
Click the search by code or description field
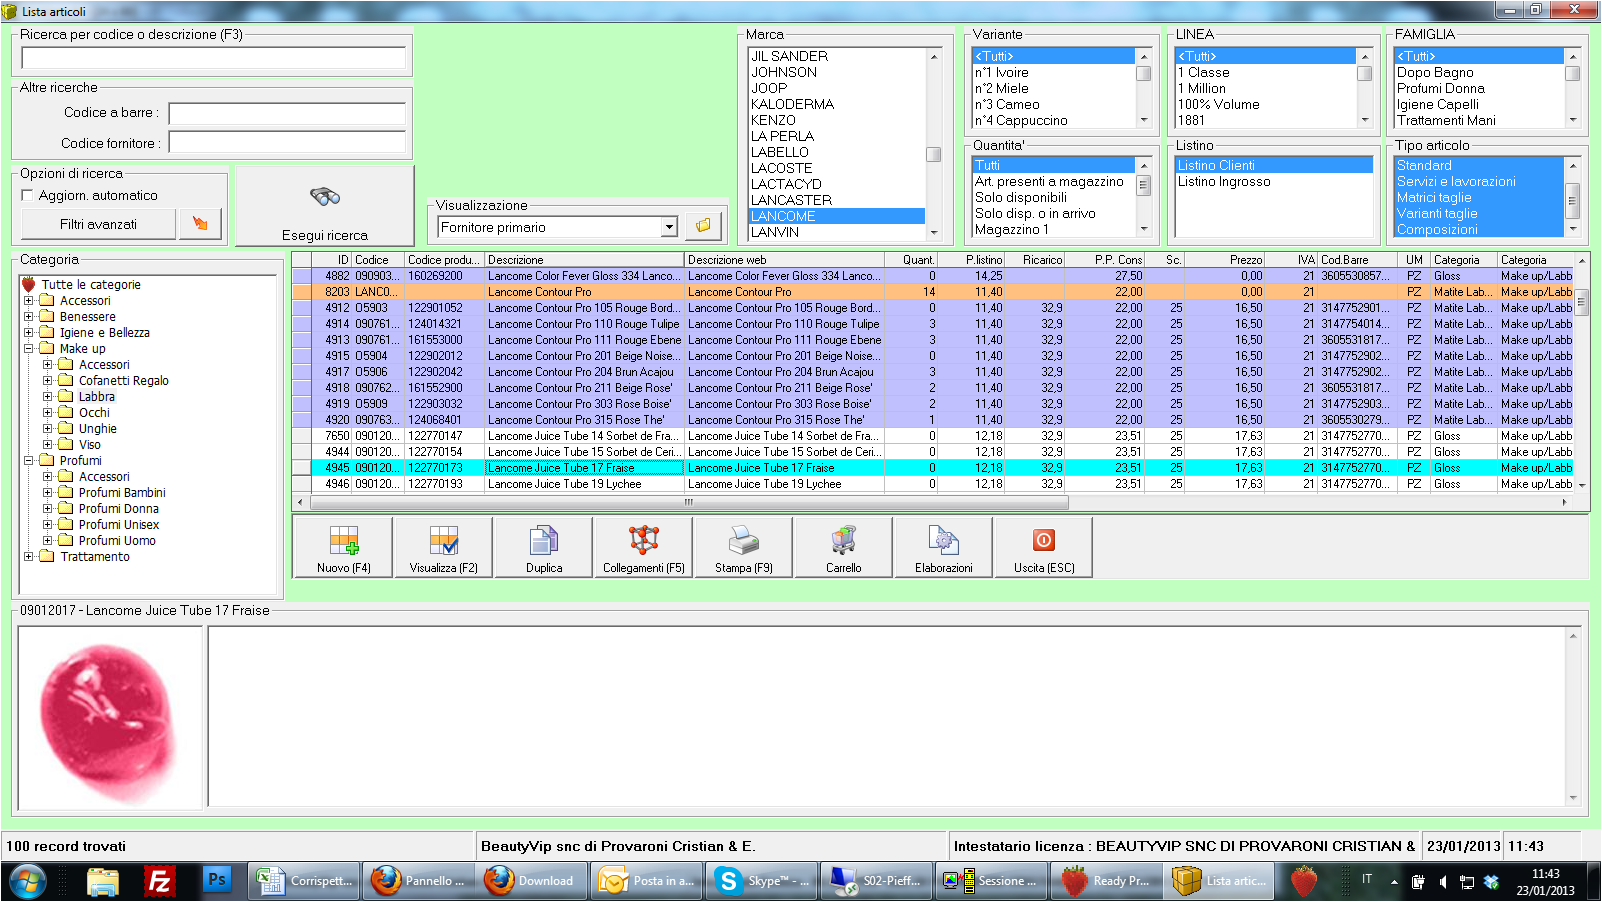tap(213, 57)
